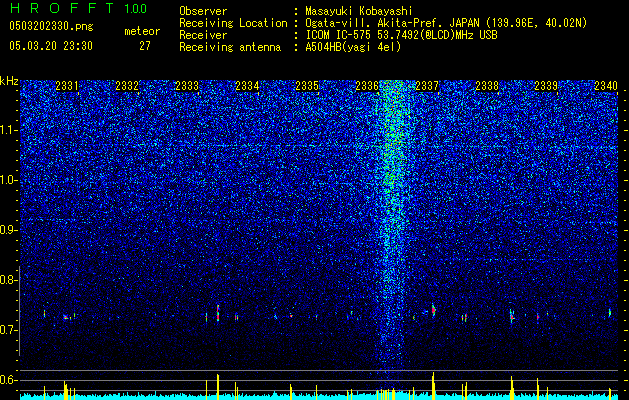
Task: Select ICOM IC-575 53.7492 MHz USB text
Action: (401, 35)
